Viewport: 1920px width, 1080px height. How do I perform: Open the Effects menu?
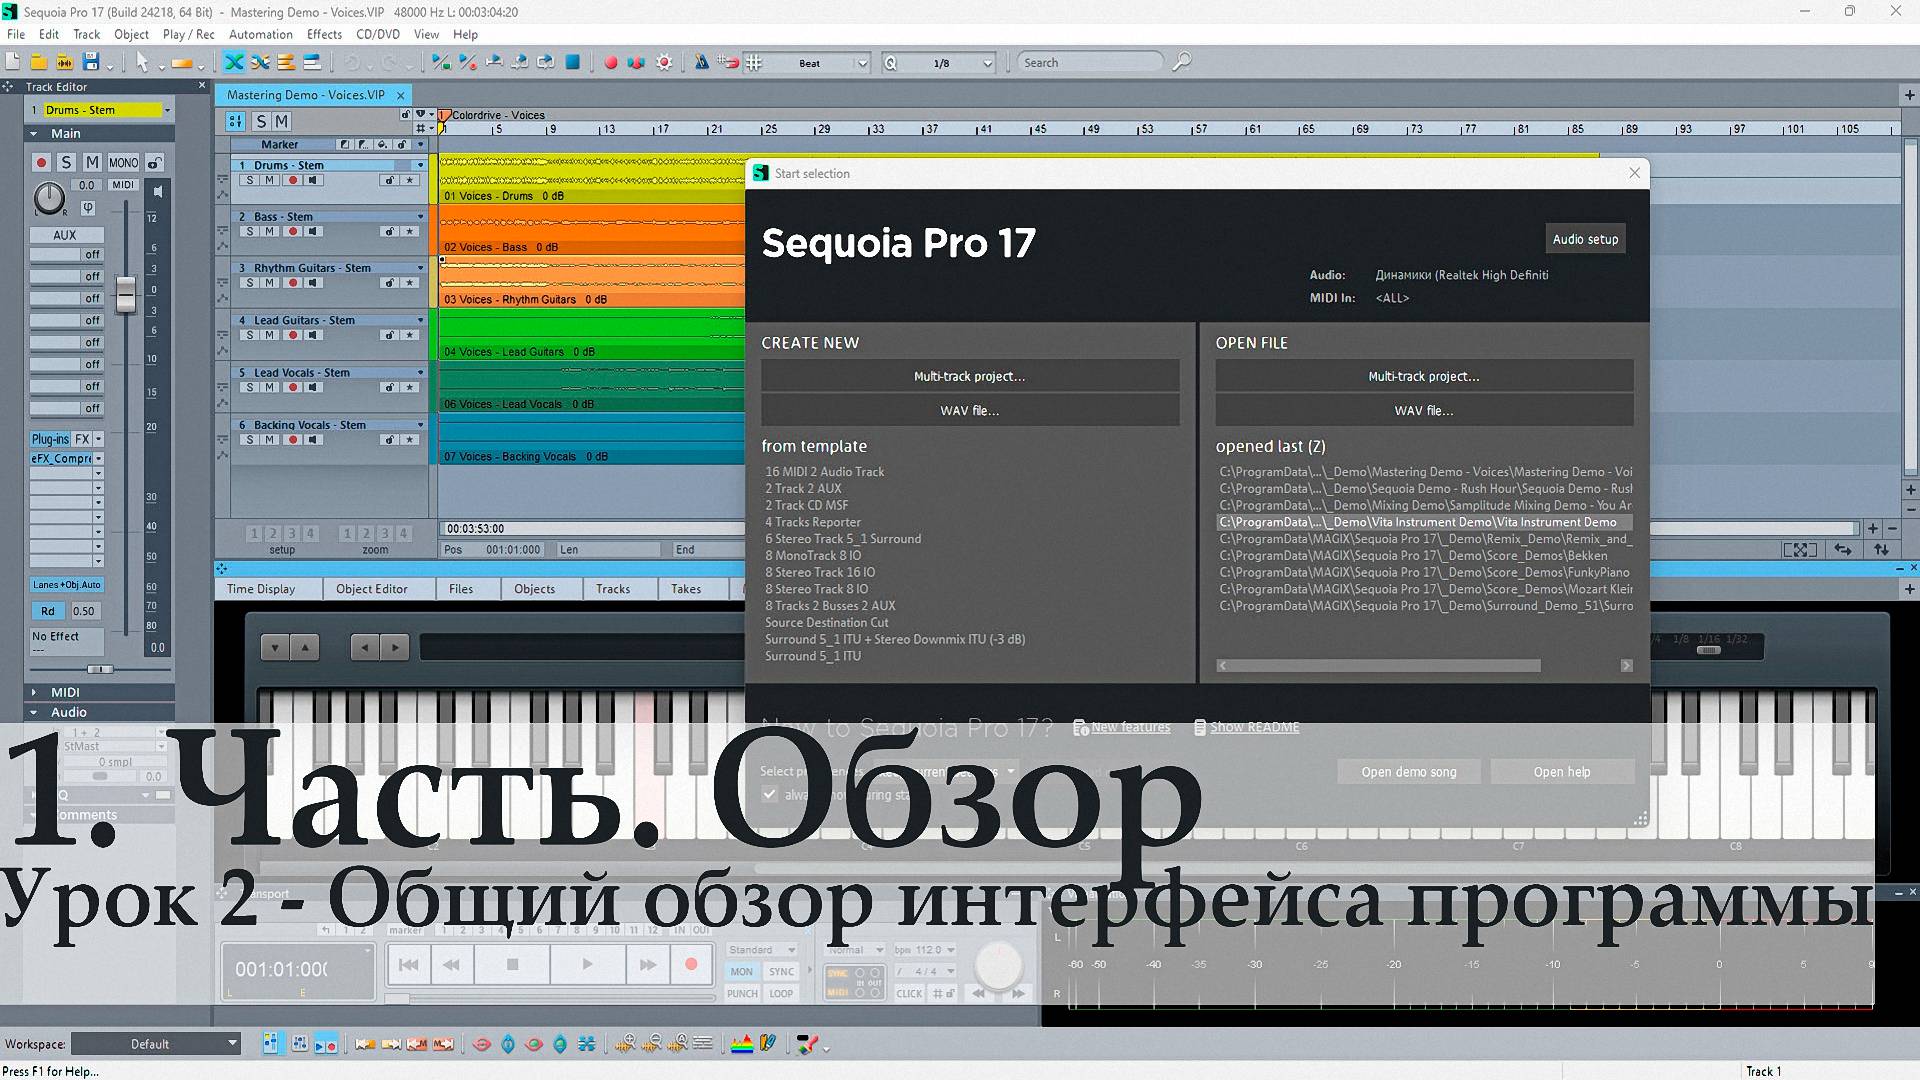pyautogui.click(x=324, y=34)
